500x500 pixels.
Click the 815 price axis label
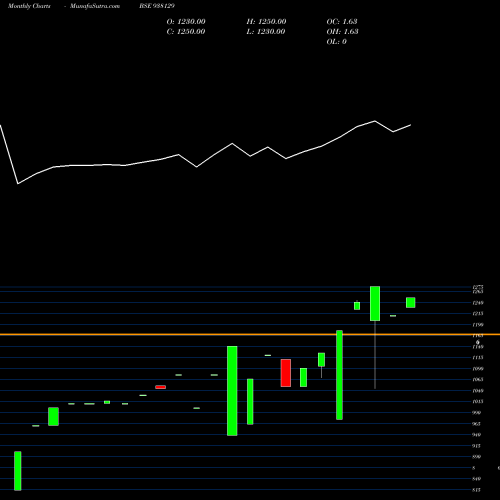pos(477,490)
